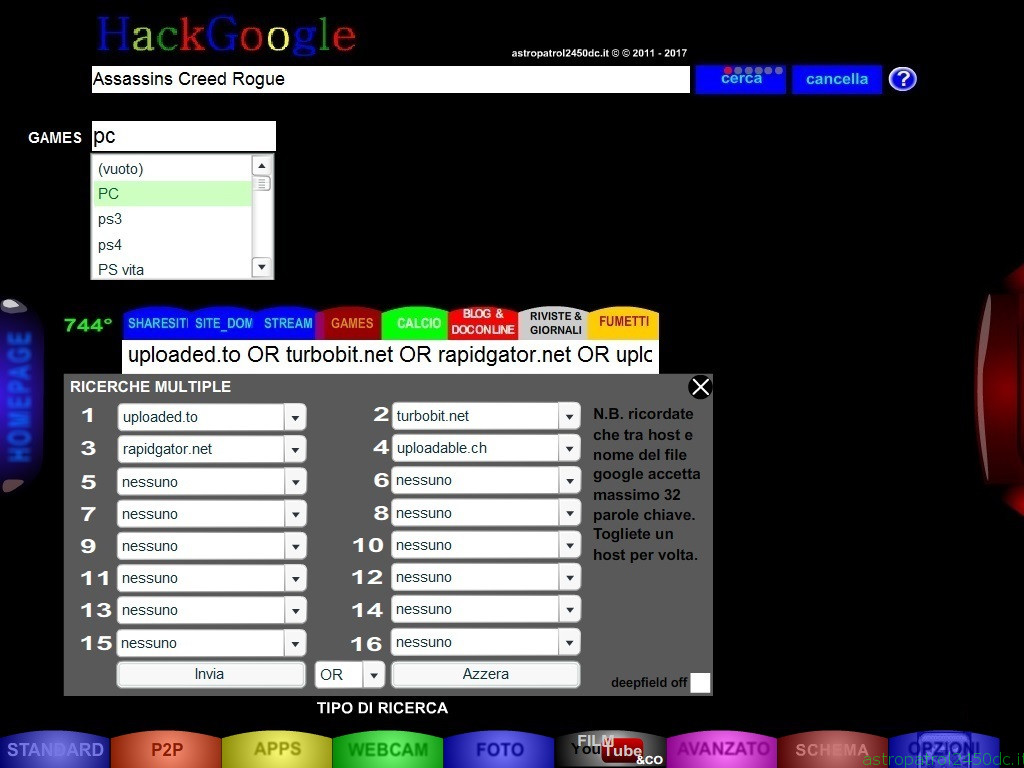Select FOTO search type

[499, 750]
